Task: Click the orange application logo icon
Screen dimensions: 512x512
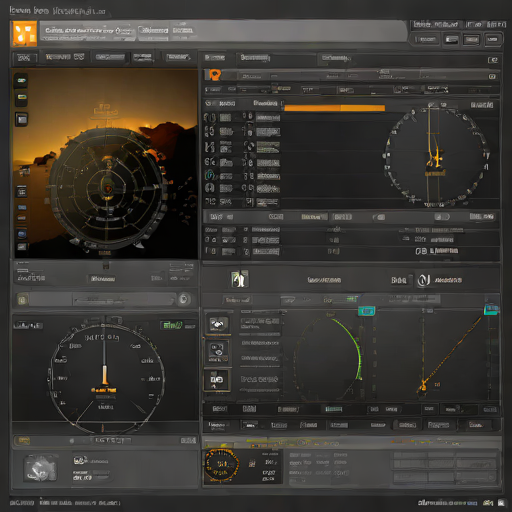Action: pyautogui.click(x=25, y=34)
